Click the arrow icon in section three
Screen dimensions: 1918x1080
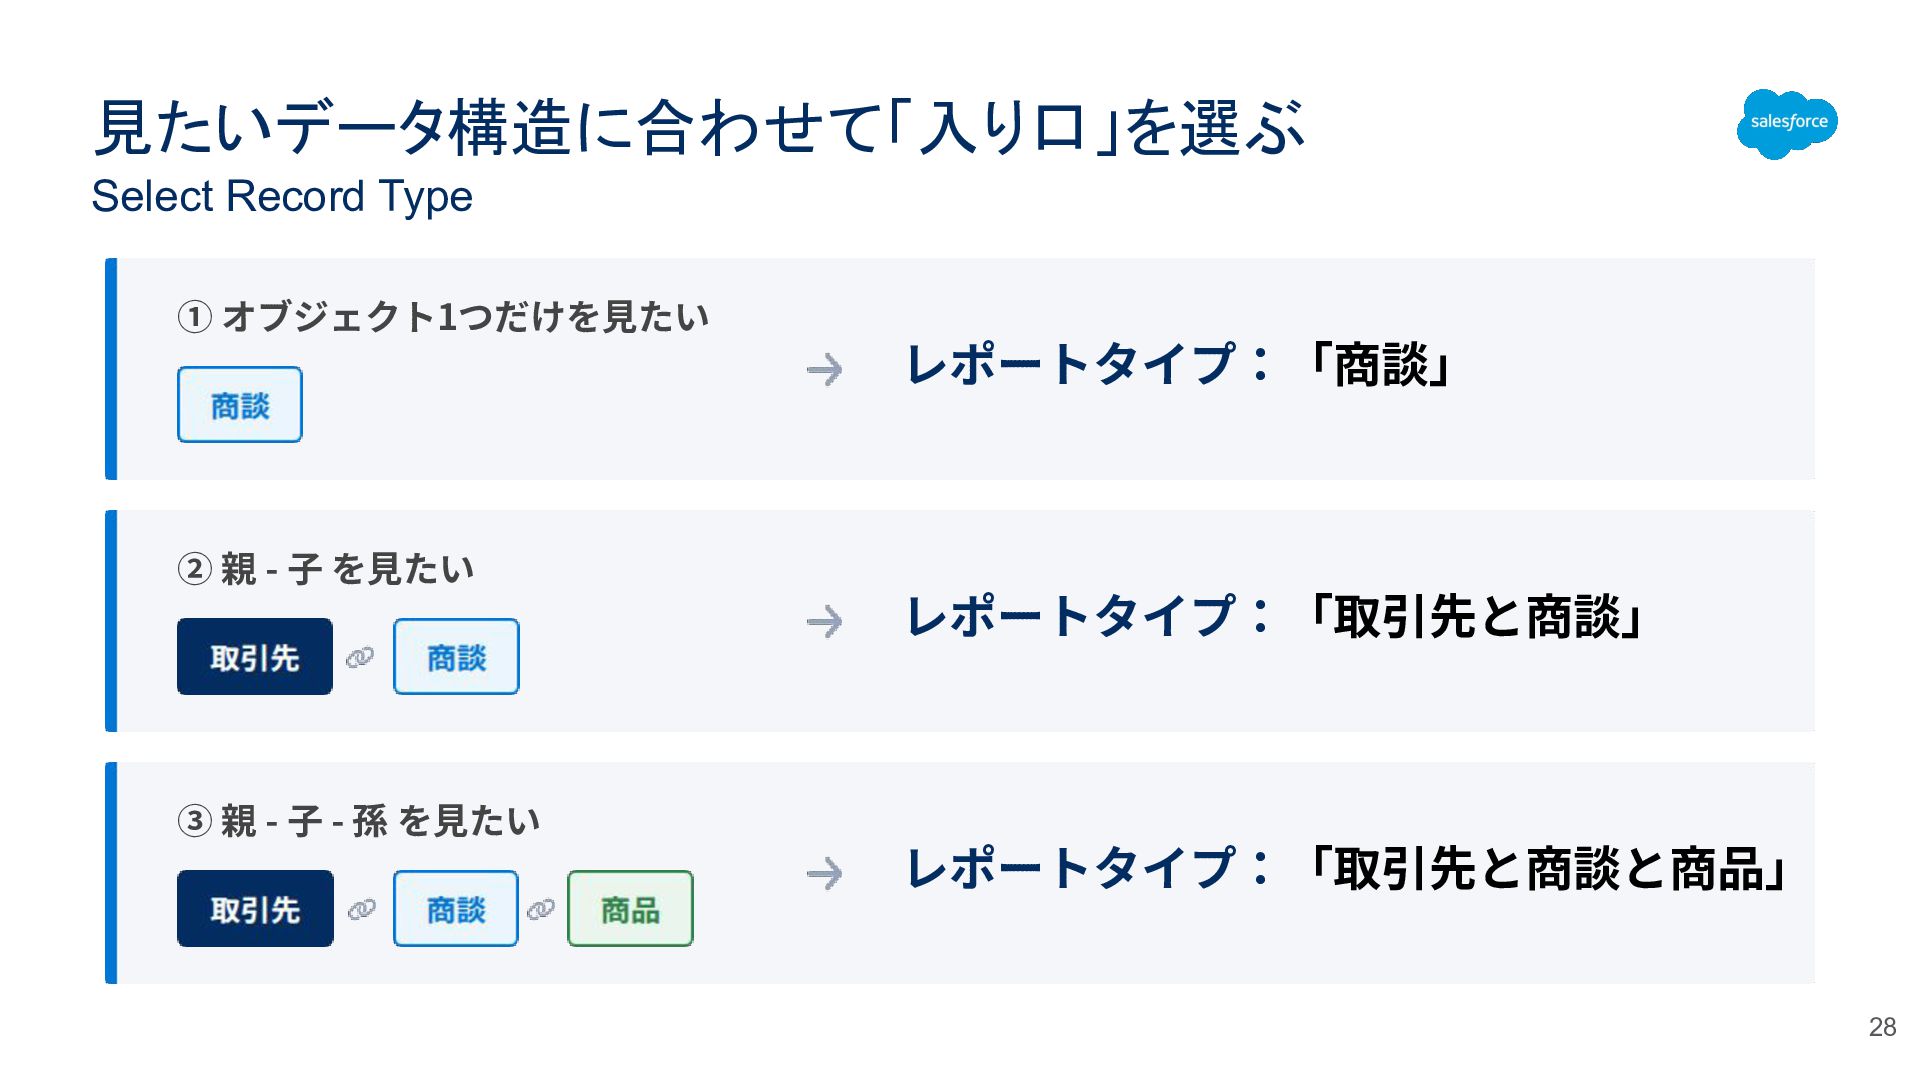824,874
